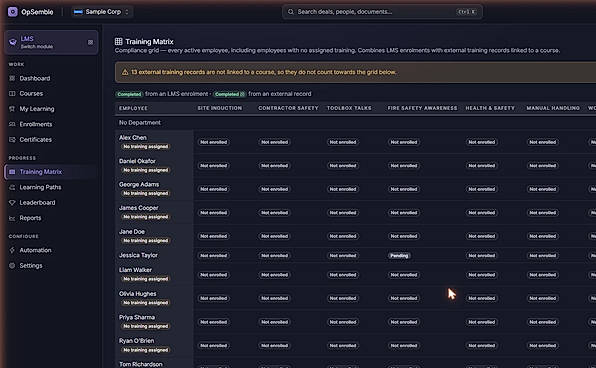Viewport: 596px width, 368px height.
Task: Click the Site Induction column header
Action: (x=220, y=108)
